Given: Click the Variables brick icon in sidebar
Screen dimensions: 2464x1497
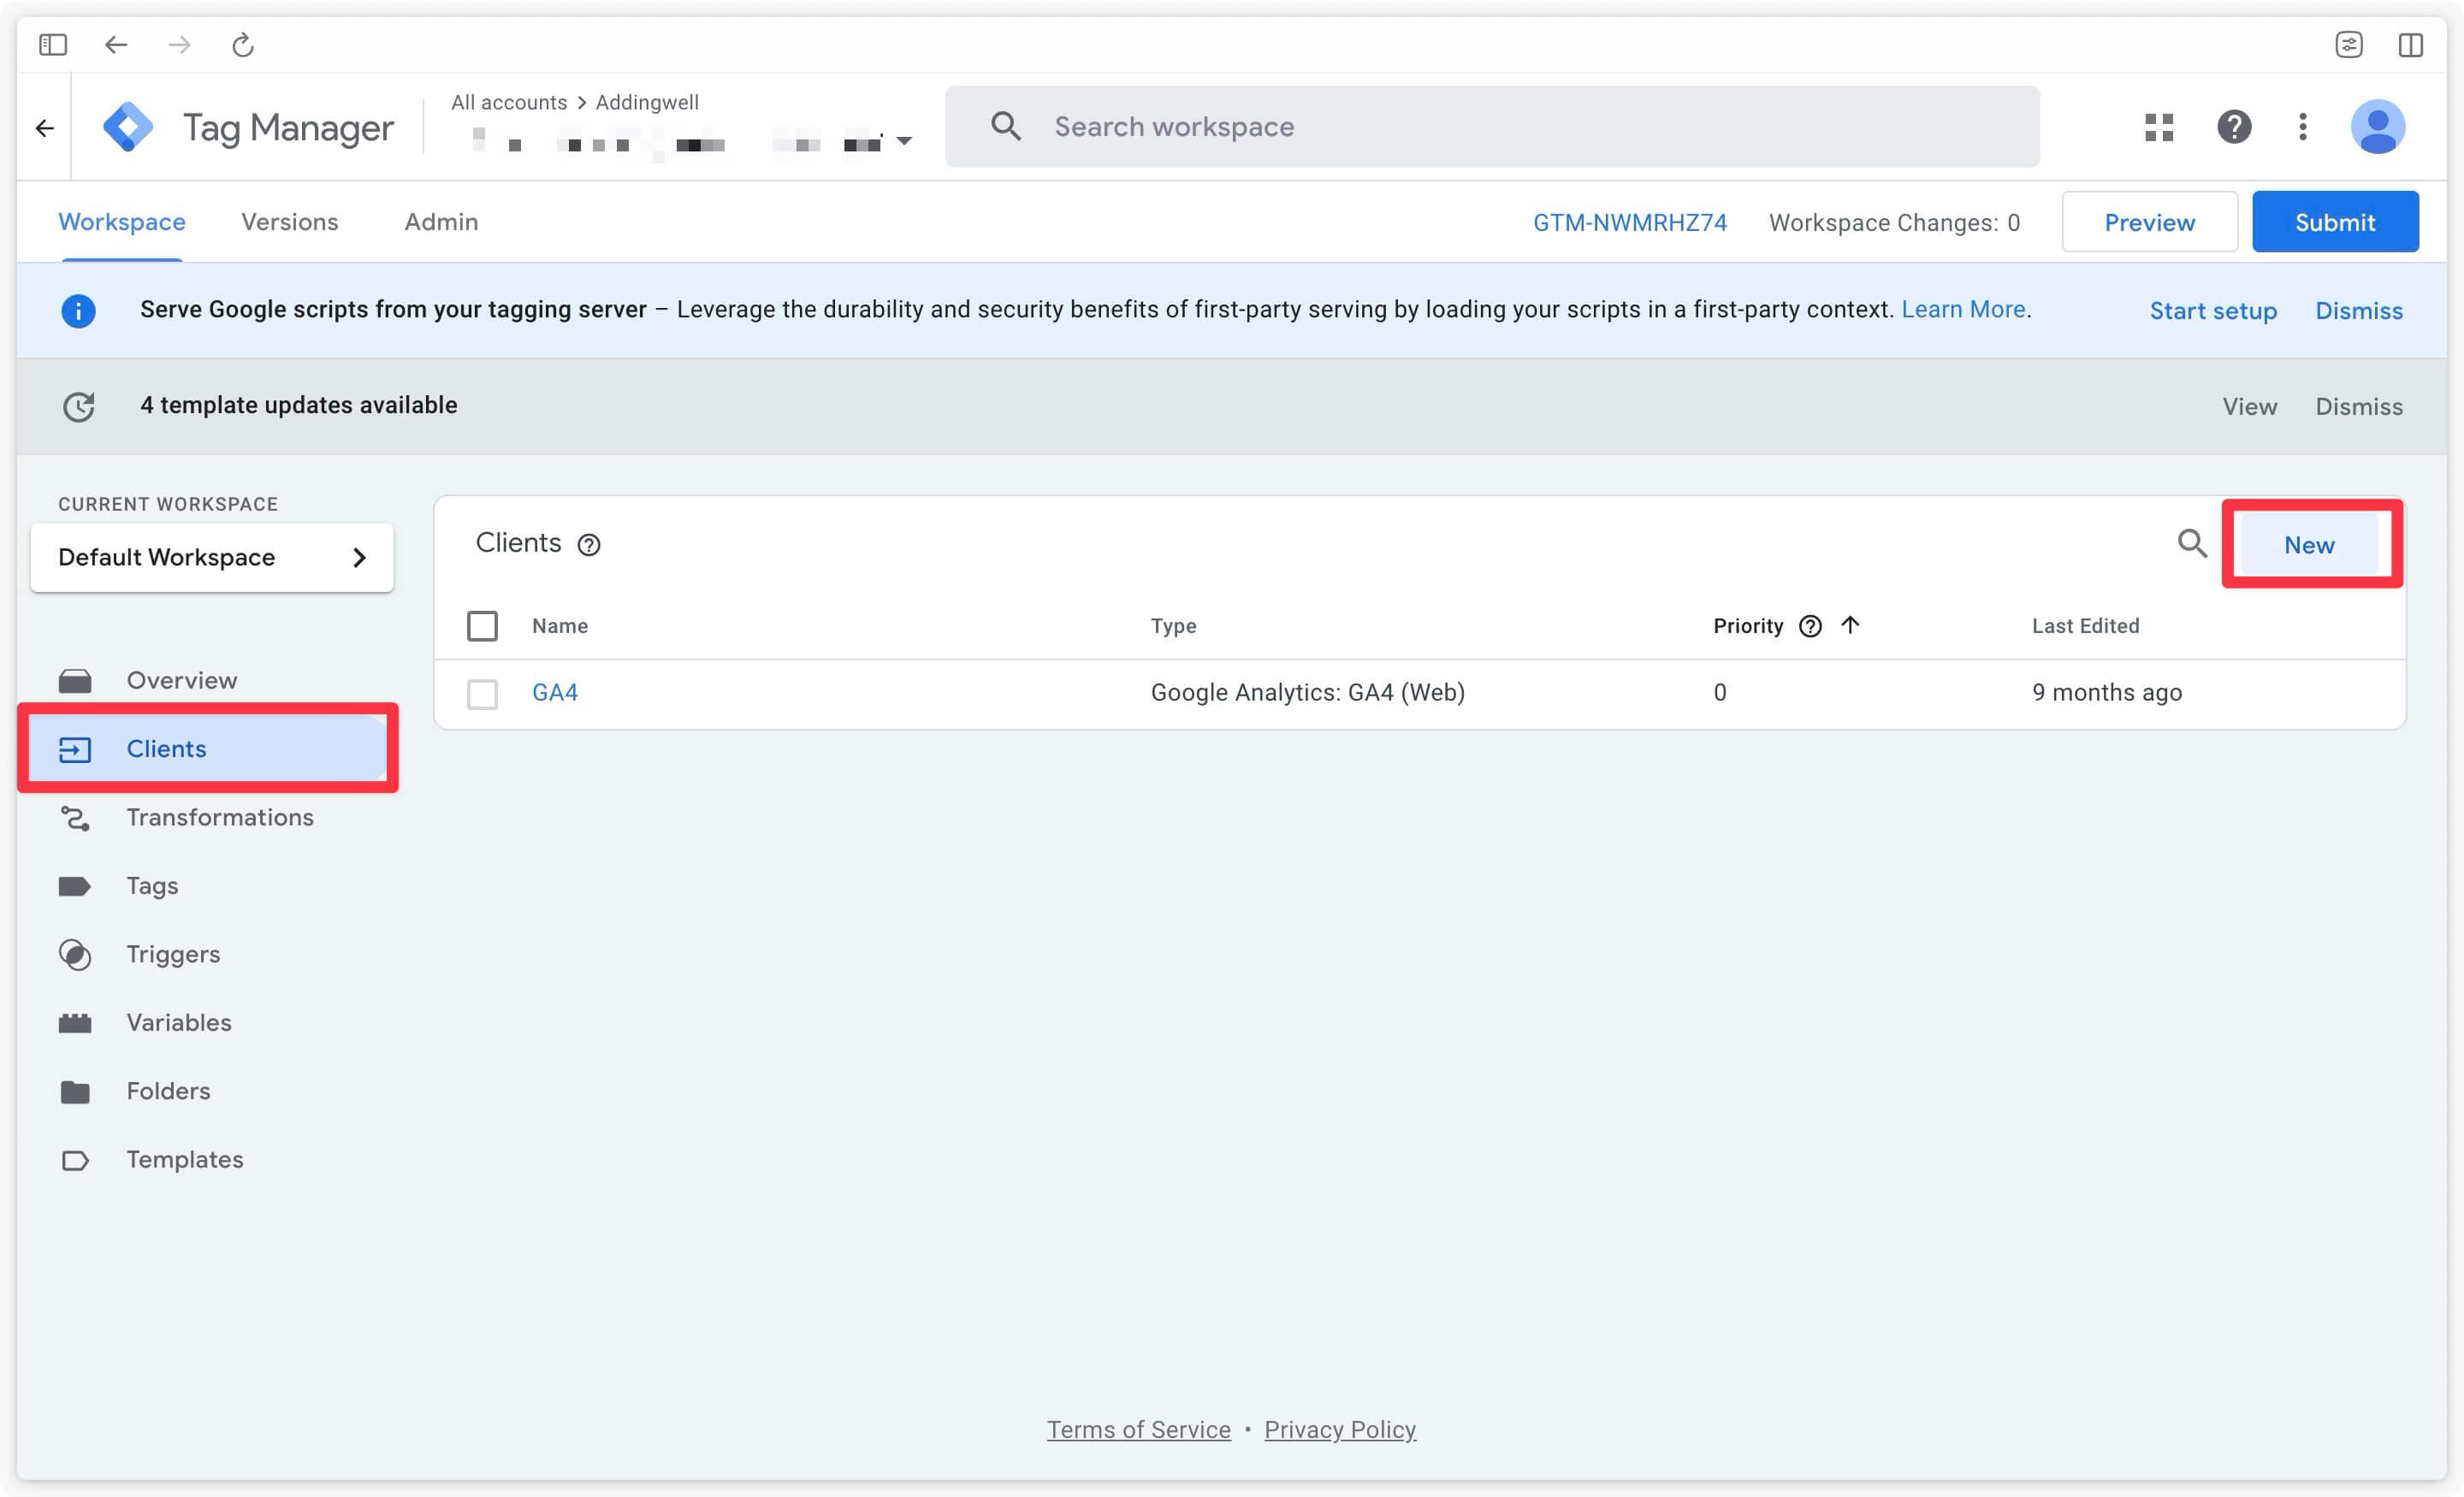Looking at the screenshot, I should coord(75,1023).
